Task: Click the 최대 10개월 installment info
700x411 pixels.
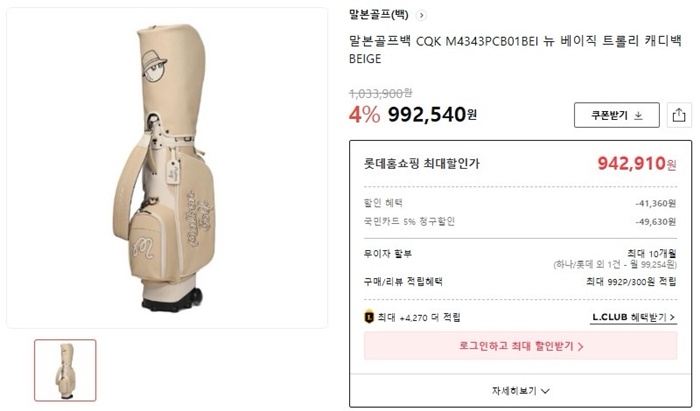Action: 651,253
